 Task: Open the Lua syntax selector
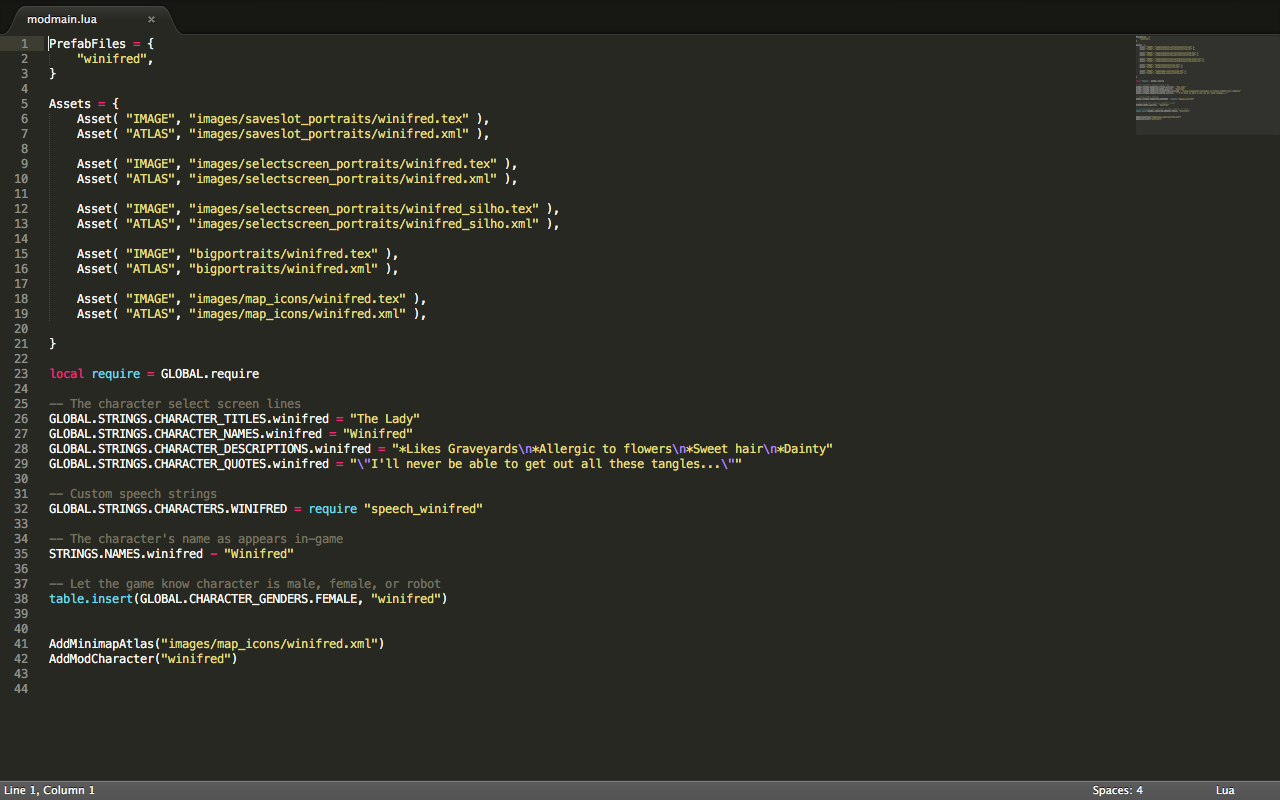[x=1225, y=790]
